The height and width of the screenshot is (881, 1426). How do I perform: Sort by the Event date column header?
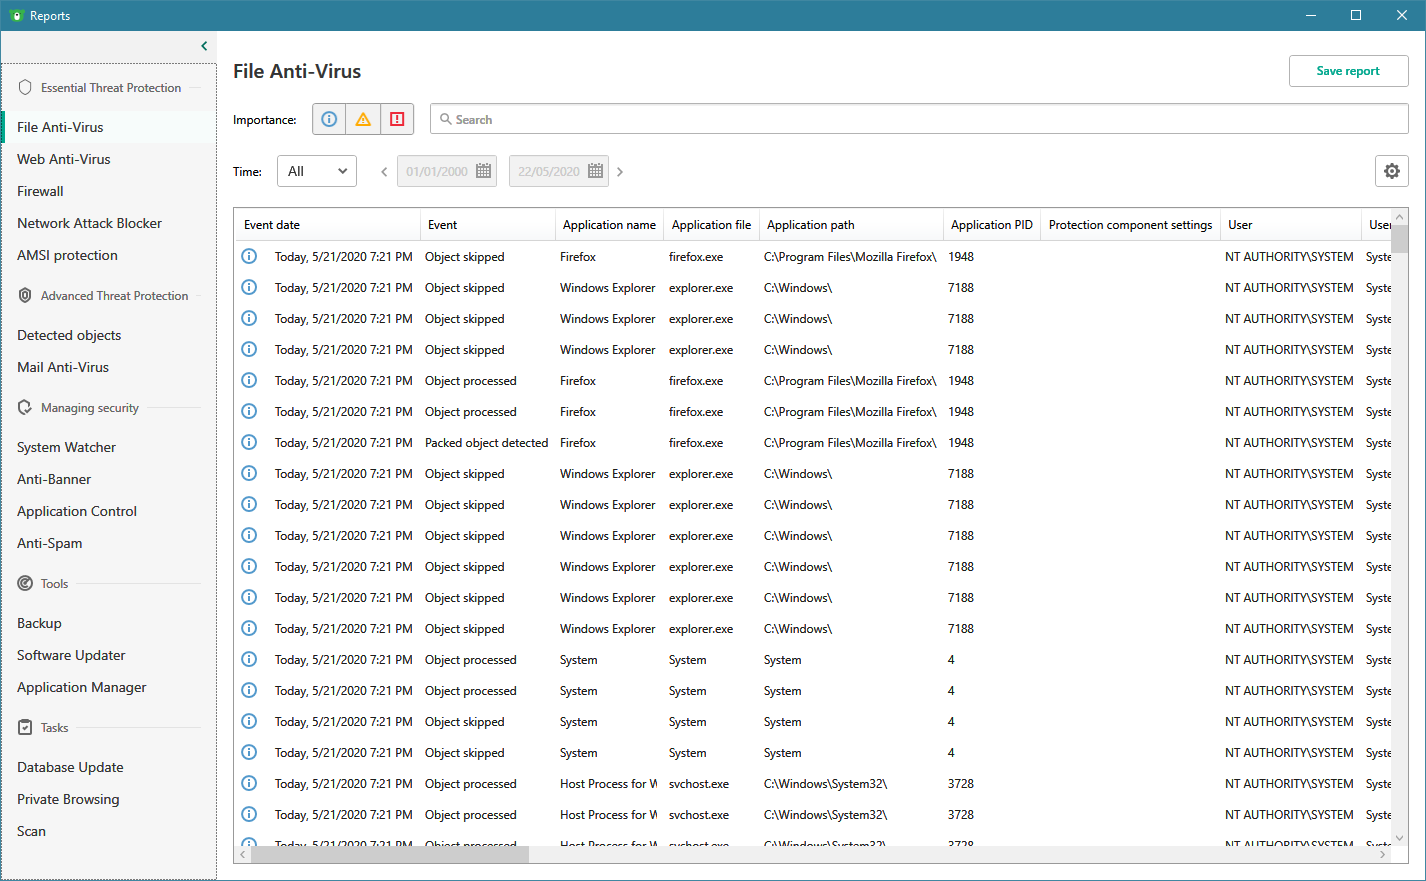tap(272, 225)
